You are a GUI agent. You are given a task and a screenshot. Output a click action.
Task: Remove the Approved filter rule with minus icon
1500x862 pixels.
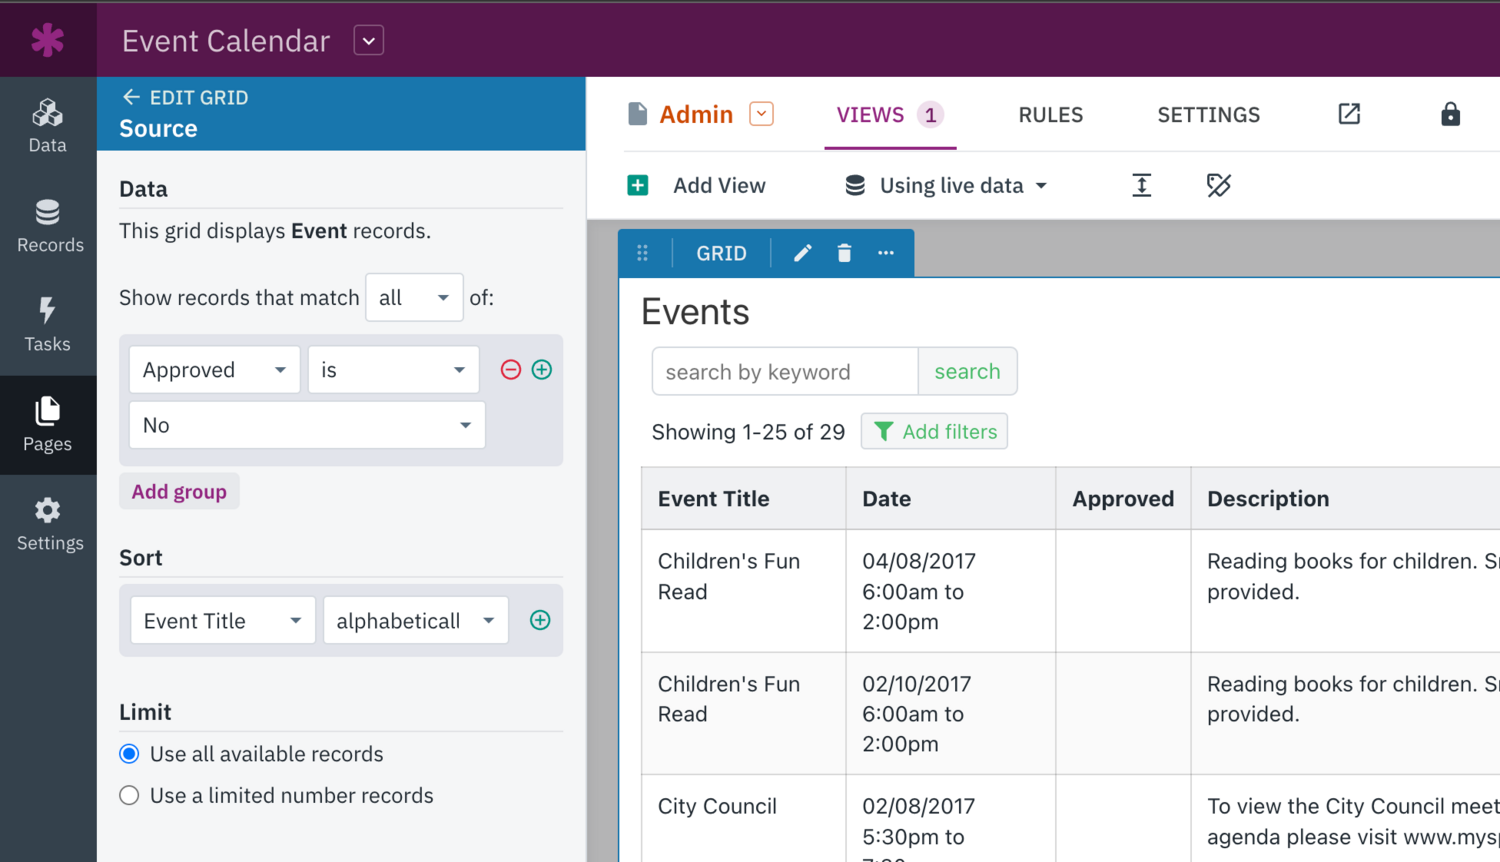[510, 369]
